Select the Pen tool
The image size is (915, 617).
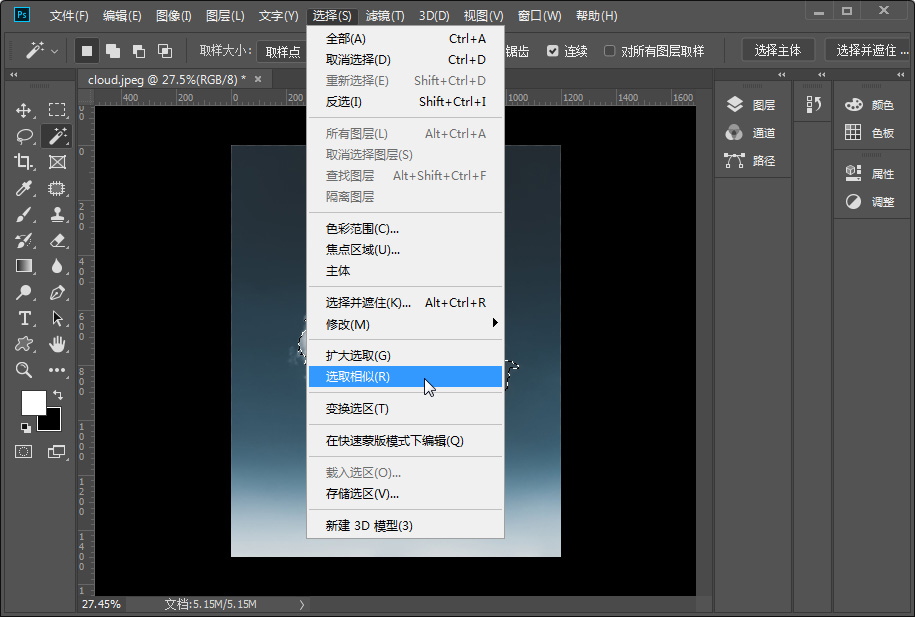point(57,292)
